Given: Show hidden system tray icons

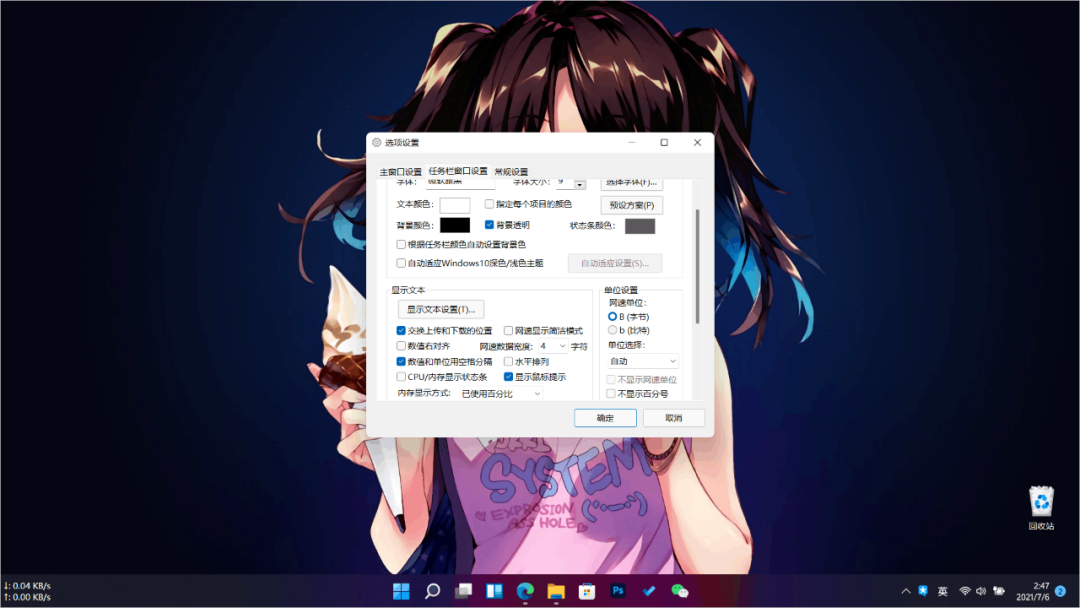Looking at the screenshot, I should (x=906, y=591).
